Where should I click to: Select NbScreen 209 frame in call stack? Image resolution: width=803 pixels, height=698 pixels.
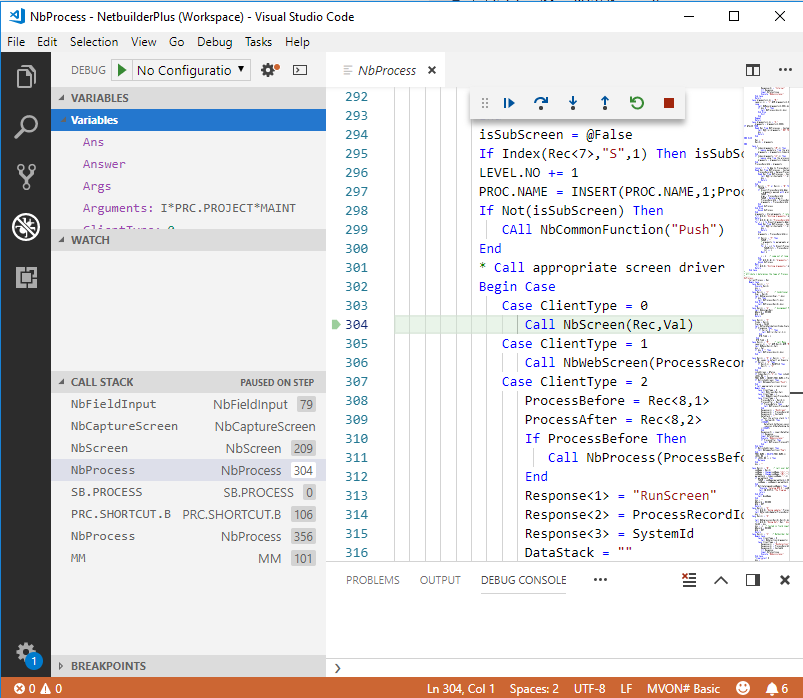point(188,448)
